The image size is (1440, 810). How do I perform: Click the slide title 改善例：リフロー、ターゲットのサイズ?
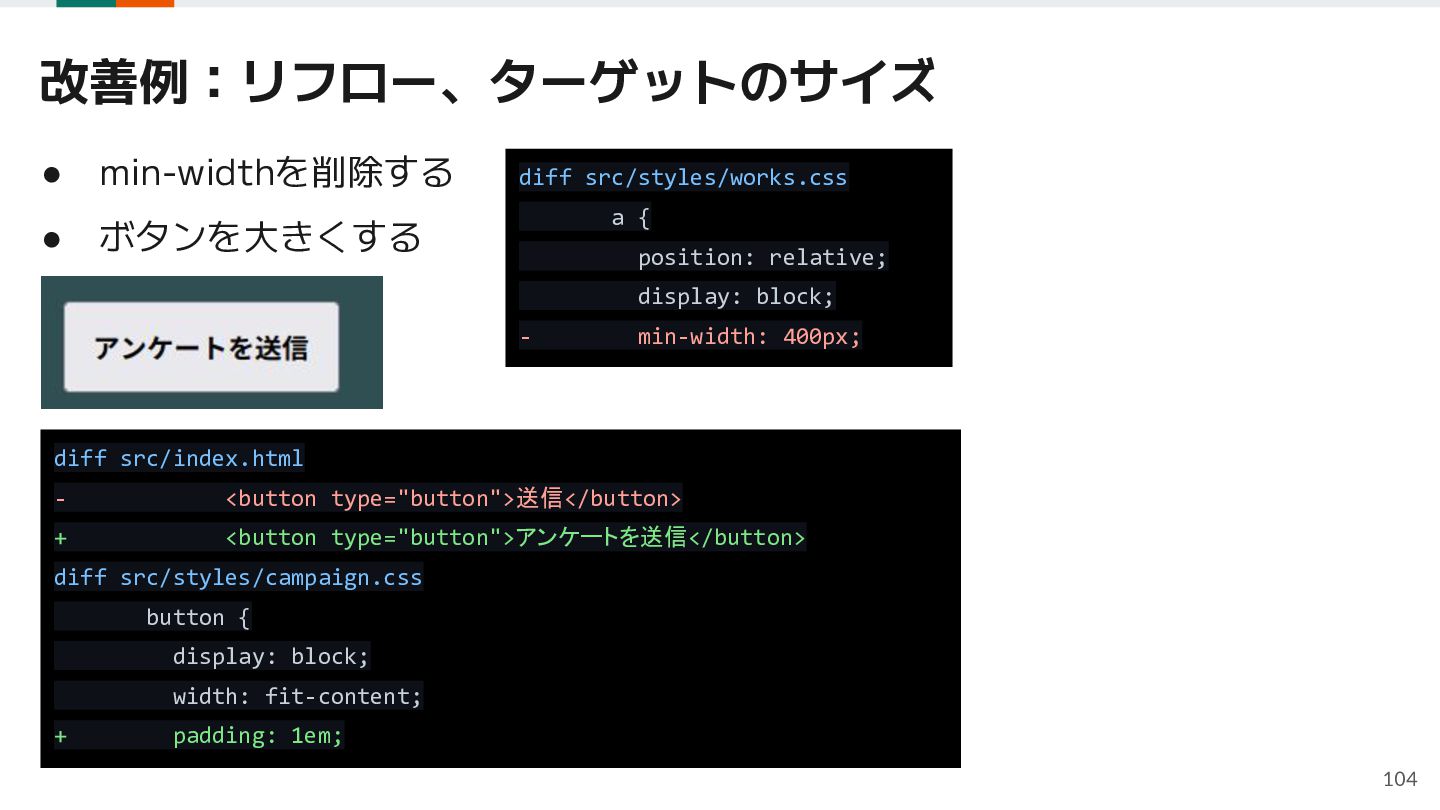(x=487, y=82)
